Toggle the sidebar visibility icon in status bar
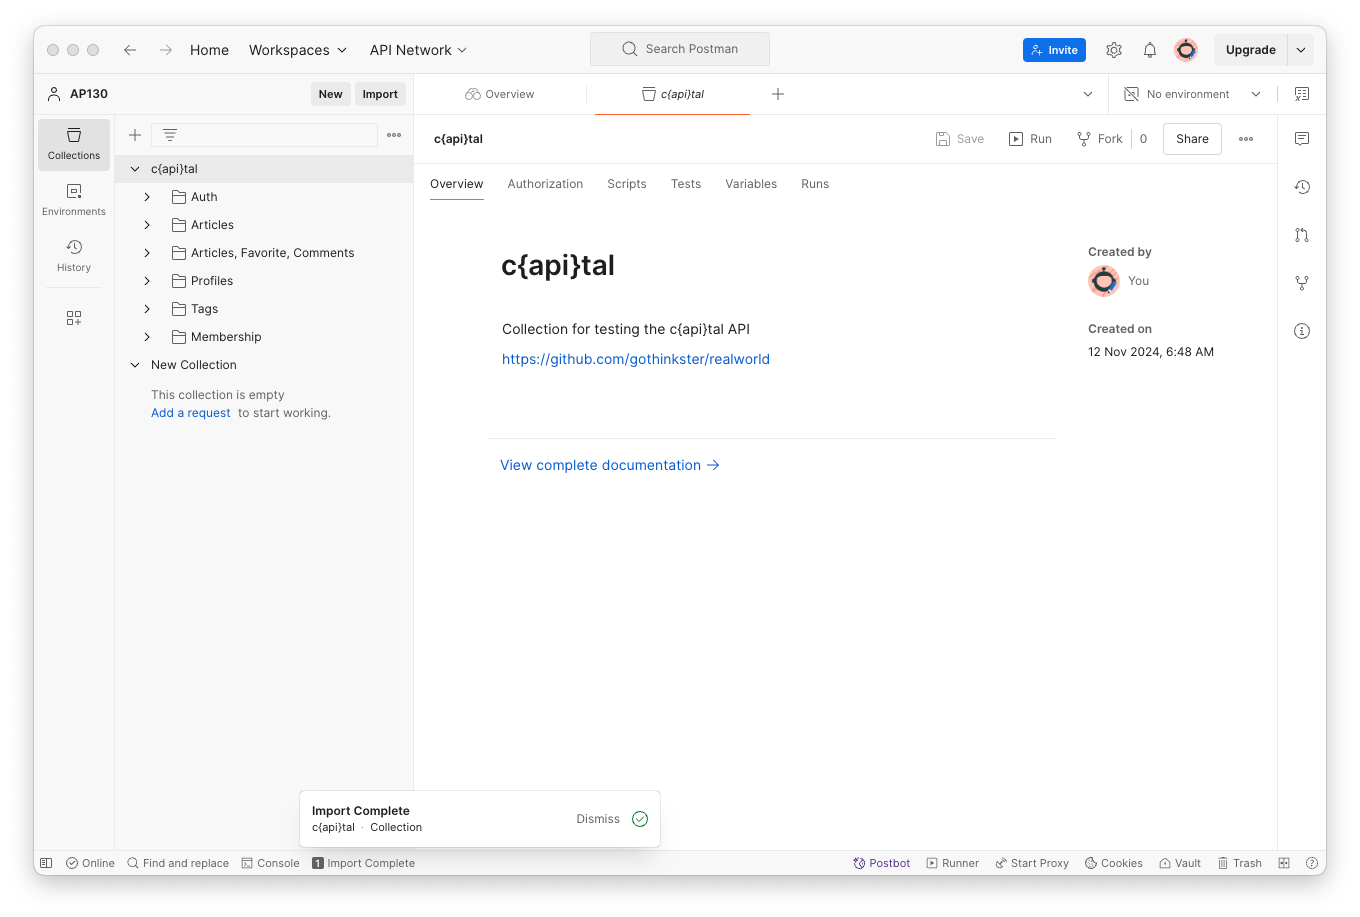Viewport: 1360px width, 917px height. click(x=46, y=863)
